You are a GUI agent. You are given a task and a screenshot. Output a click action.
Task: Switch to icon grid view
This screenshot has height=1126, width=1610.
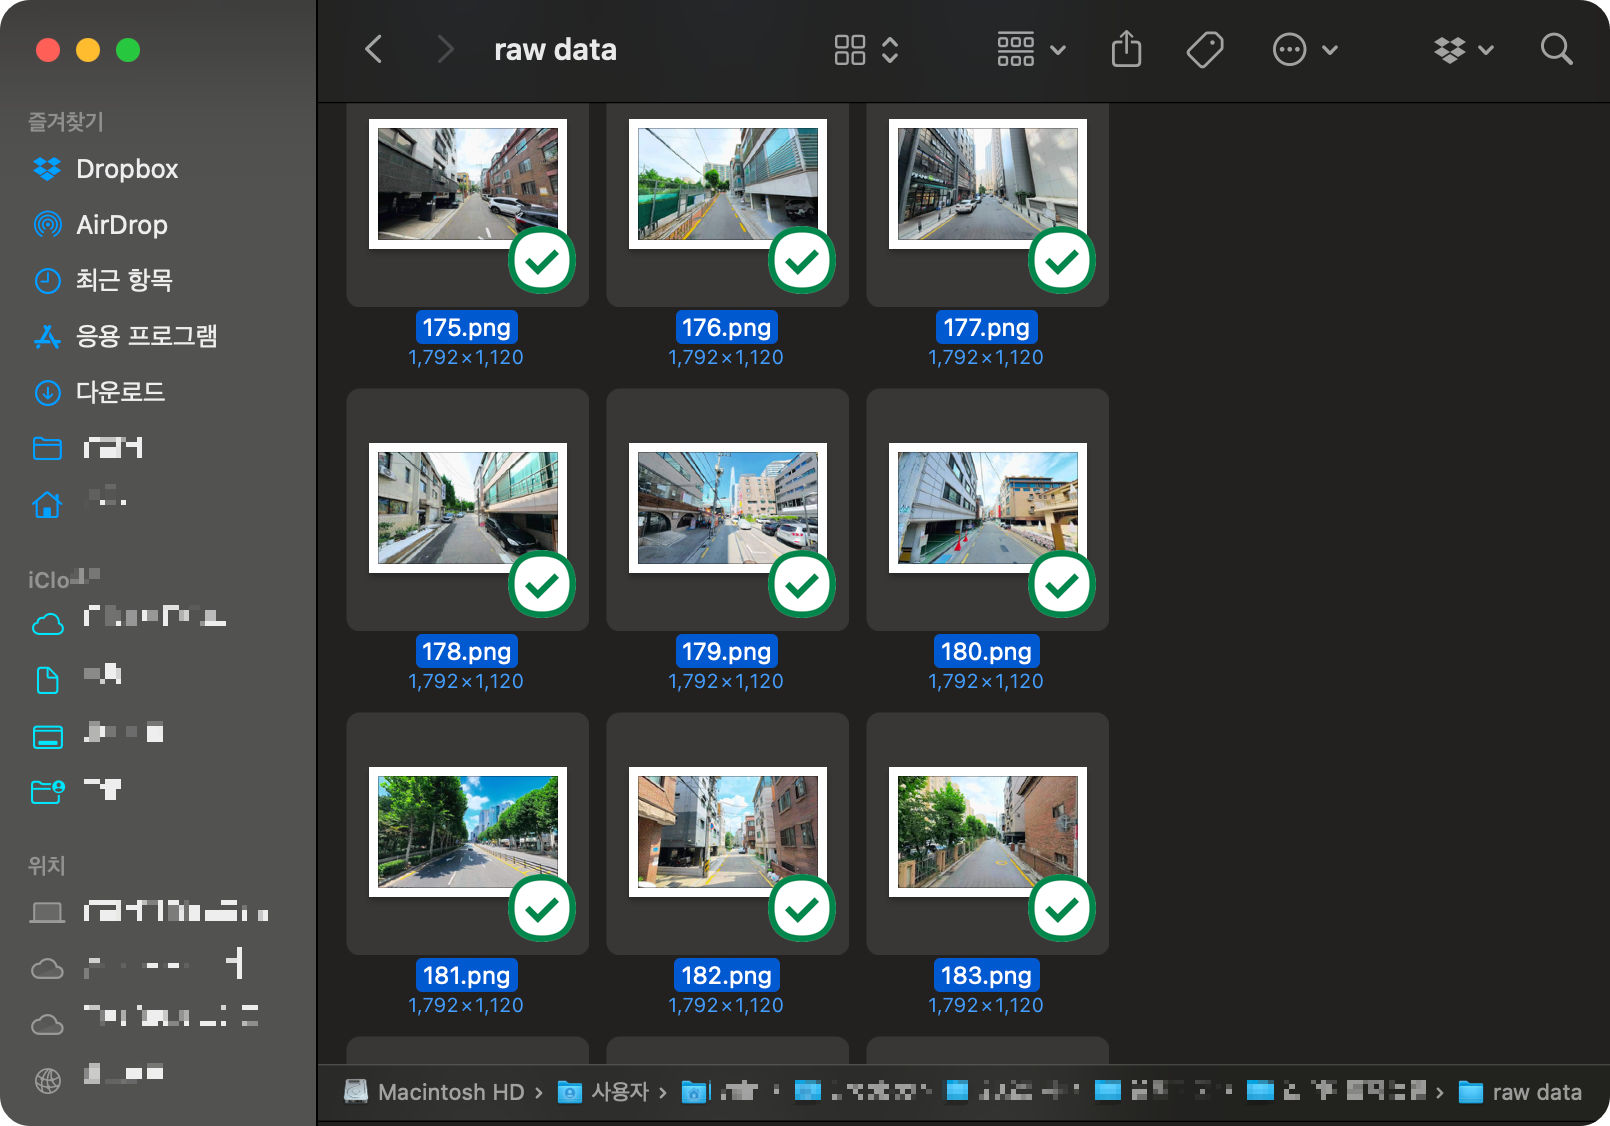coord(850,50)
